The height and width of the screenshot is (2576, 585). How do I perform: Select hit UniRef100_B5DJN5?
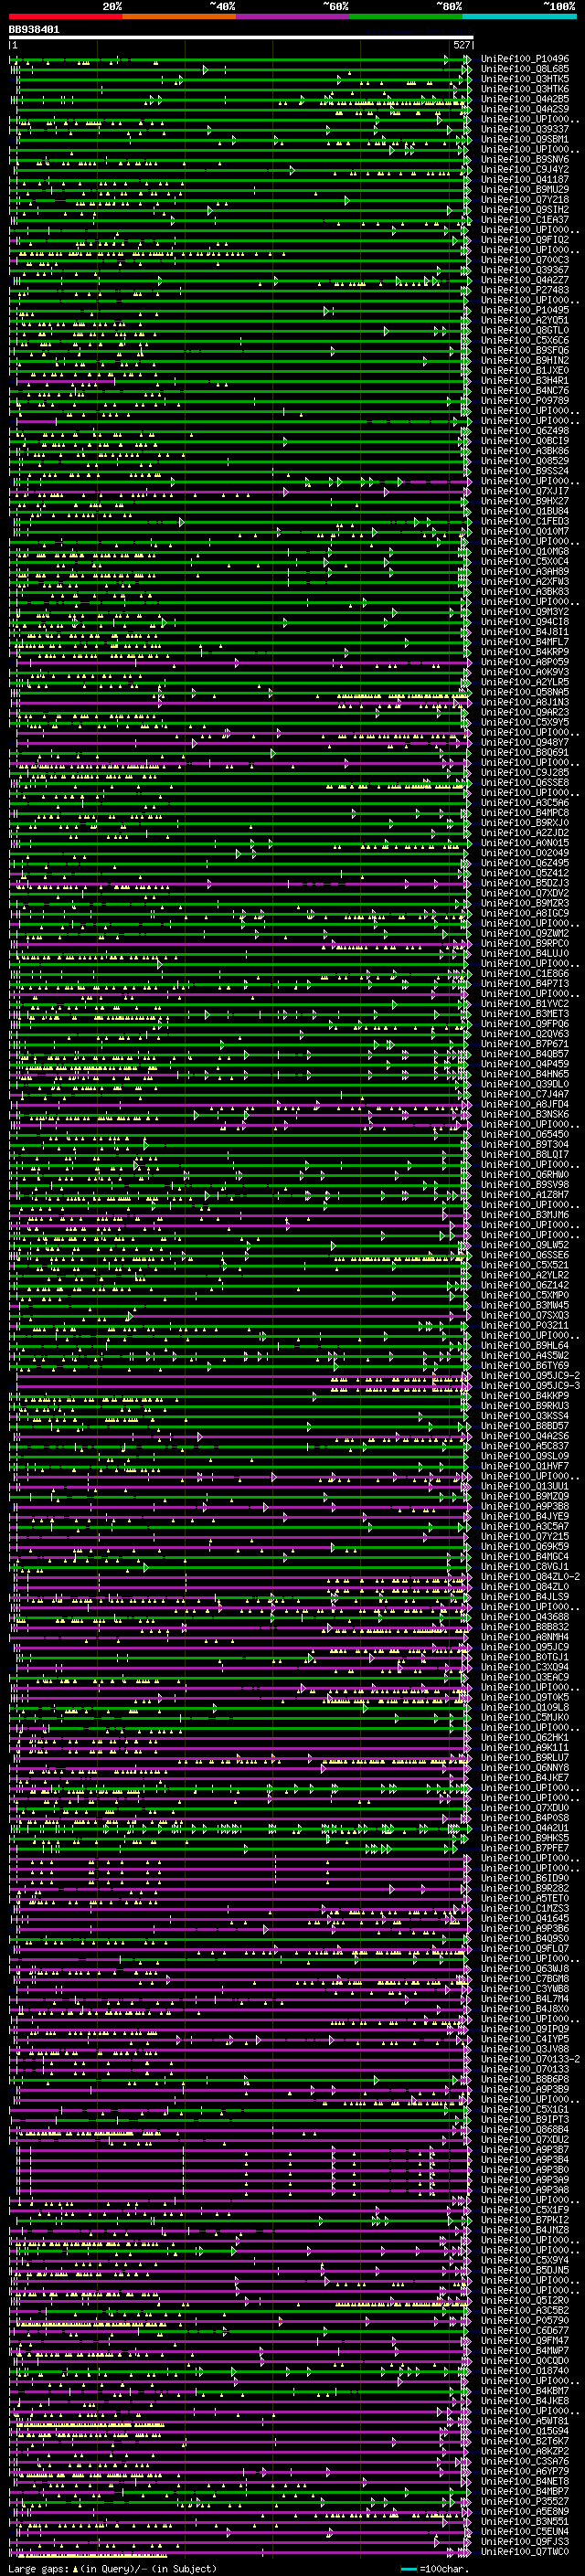[x=525, y=2270]
